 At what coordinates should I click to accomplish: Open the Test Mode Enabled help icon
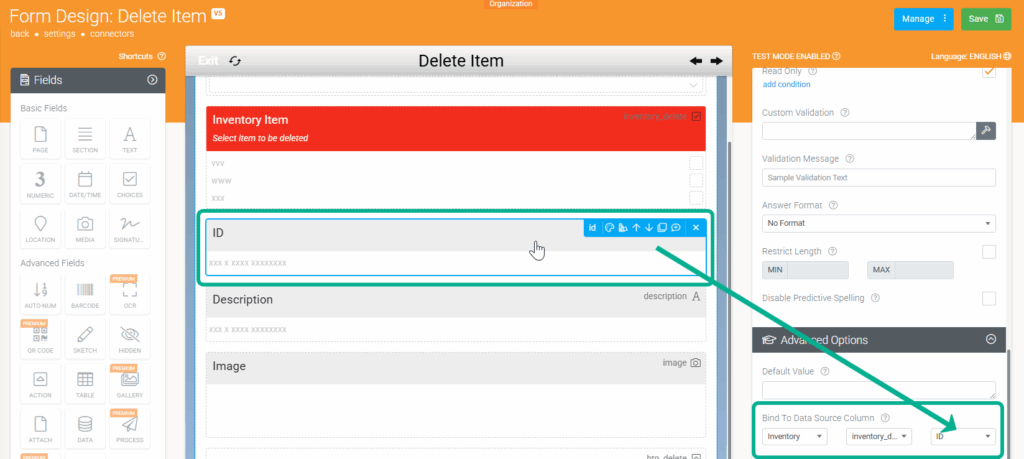[837, 57]
